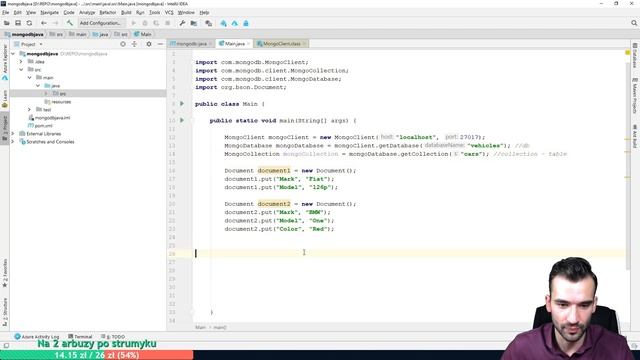Click the Open folder toolbar icon
Image resolution: width=640 pixels, height=360 pixels.
[7, 23]
